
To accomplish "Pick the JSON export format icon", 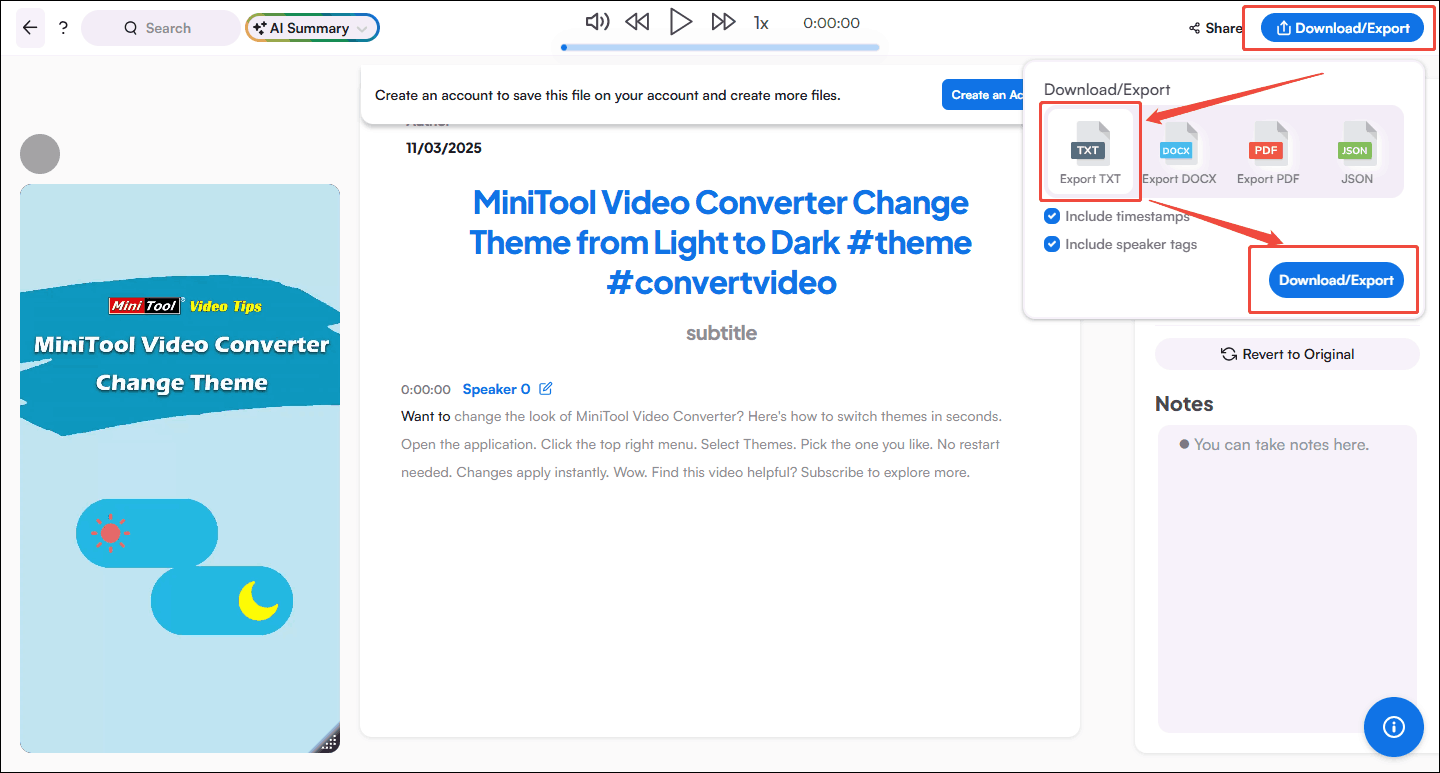I will [1355, 150].
